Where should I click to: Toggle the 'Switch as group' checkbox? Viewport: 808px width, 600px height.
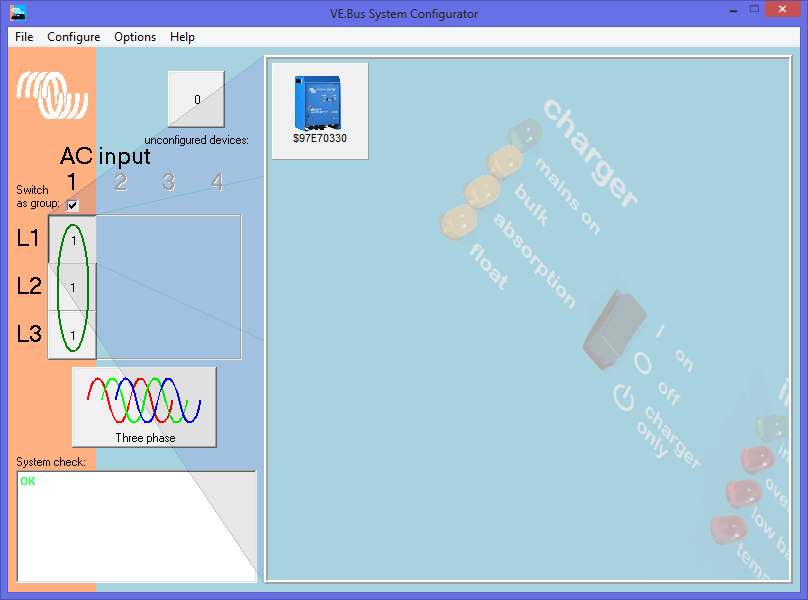pyautogui.click(x=72, y=205)
